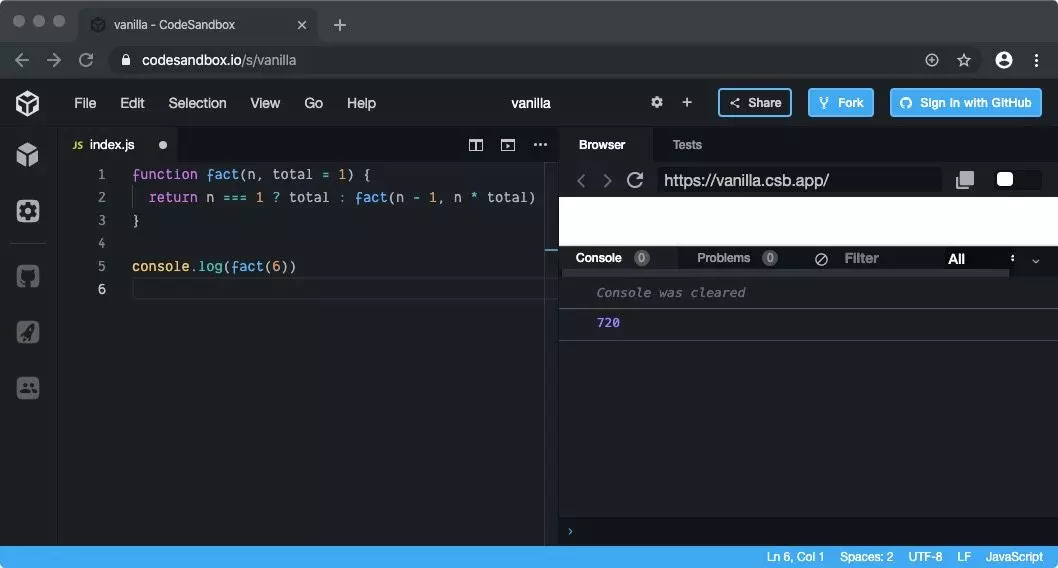Open Chrome three-dot menu
Image resolution: width=1058 pixels, height=568 pixels.
(x=1036, y=60)
